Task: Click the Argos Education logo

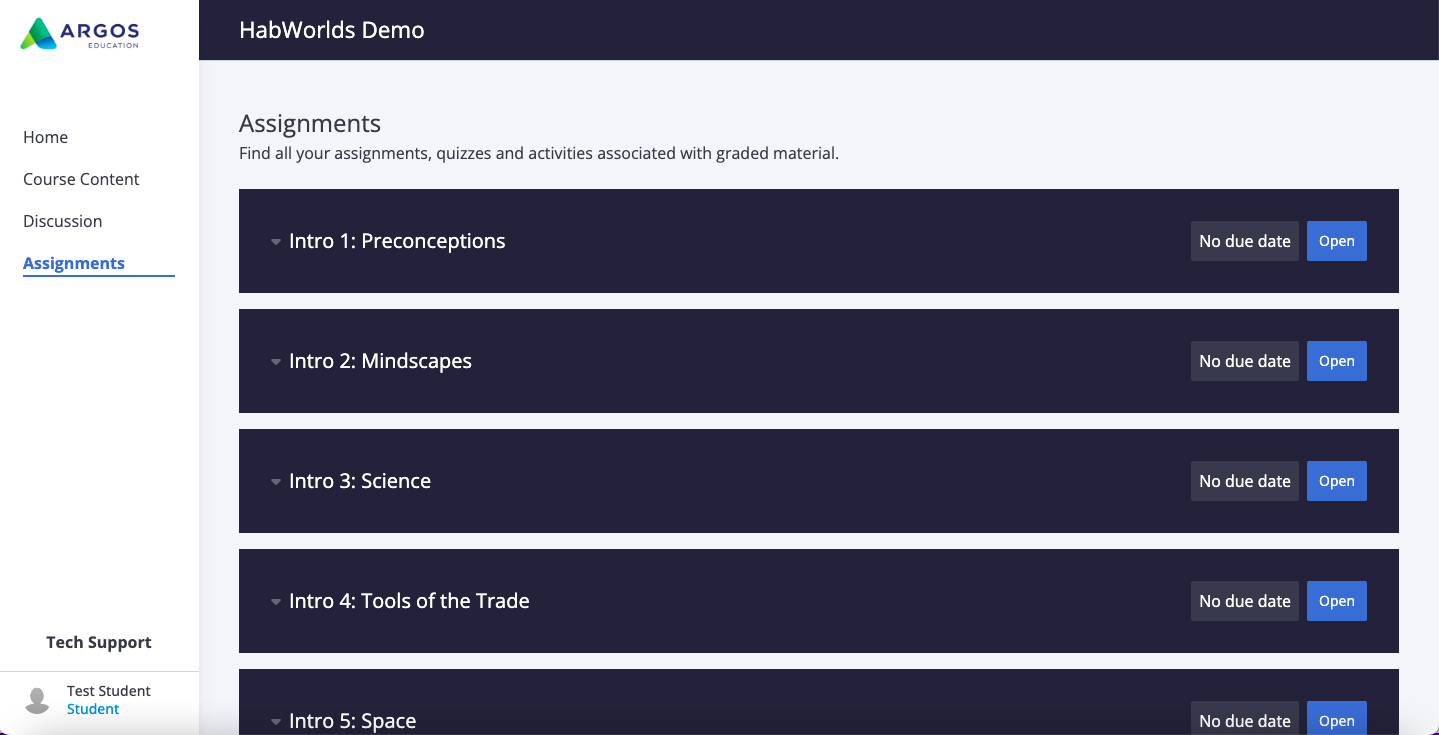Action: (x=79, y=33)
